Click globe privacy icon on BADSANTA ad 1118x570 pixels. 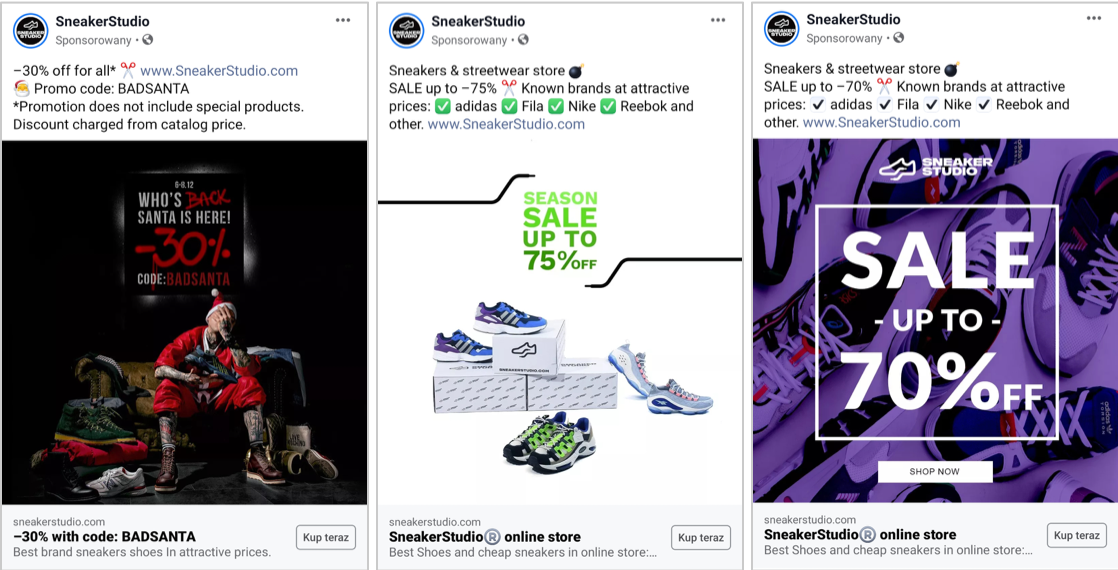click(148, 40)
